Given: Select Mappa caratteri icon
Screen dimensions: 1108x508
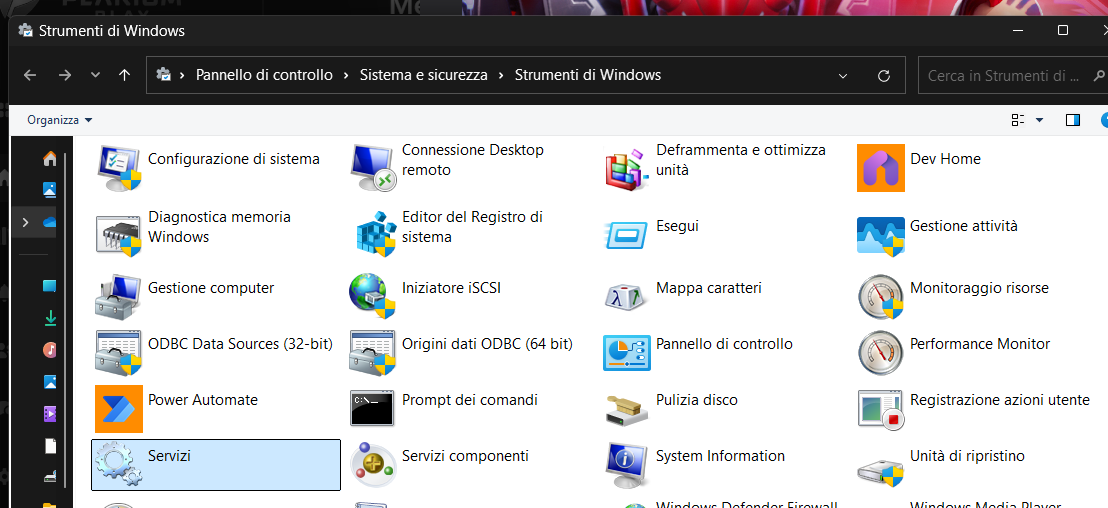Looking at the screenshot, I should [x=627, y=297].
